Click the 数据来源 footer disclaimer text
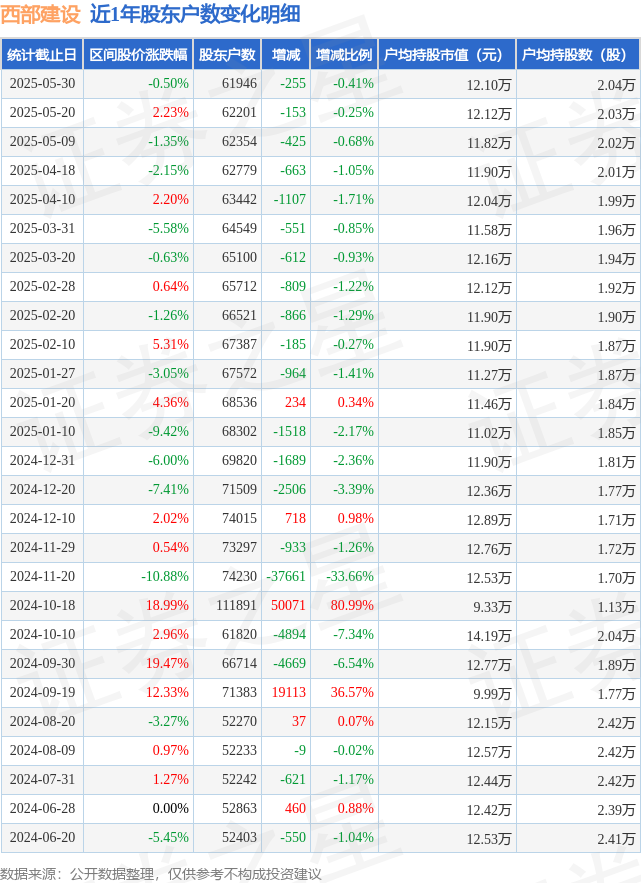This screenshot has height=883, width=641. pyautogui.click(x=161, y=873)
